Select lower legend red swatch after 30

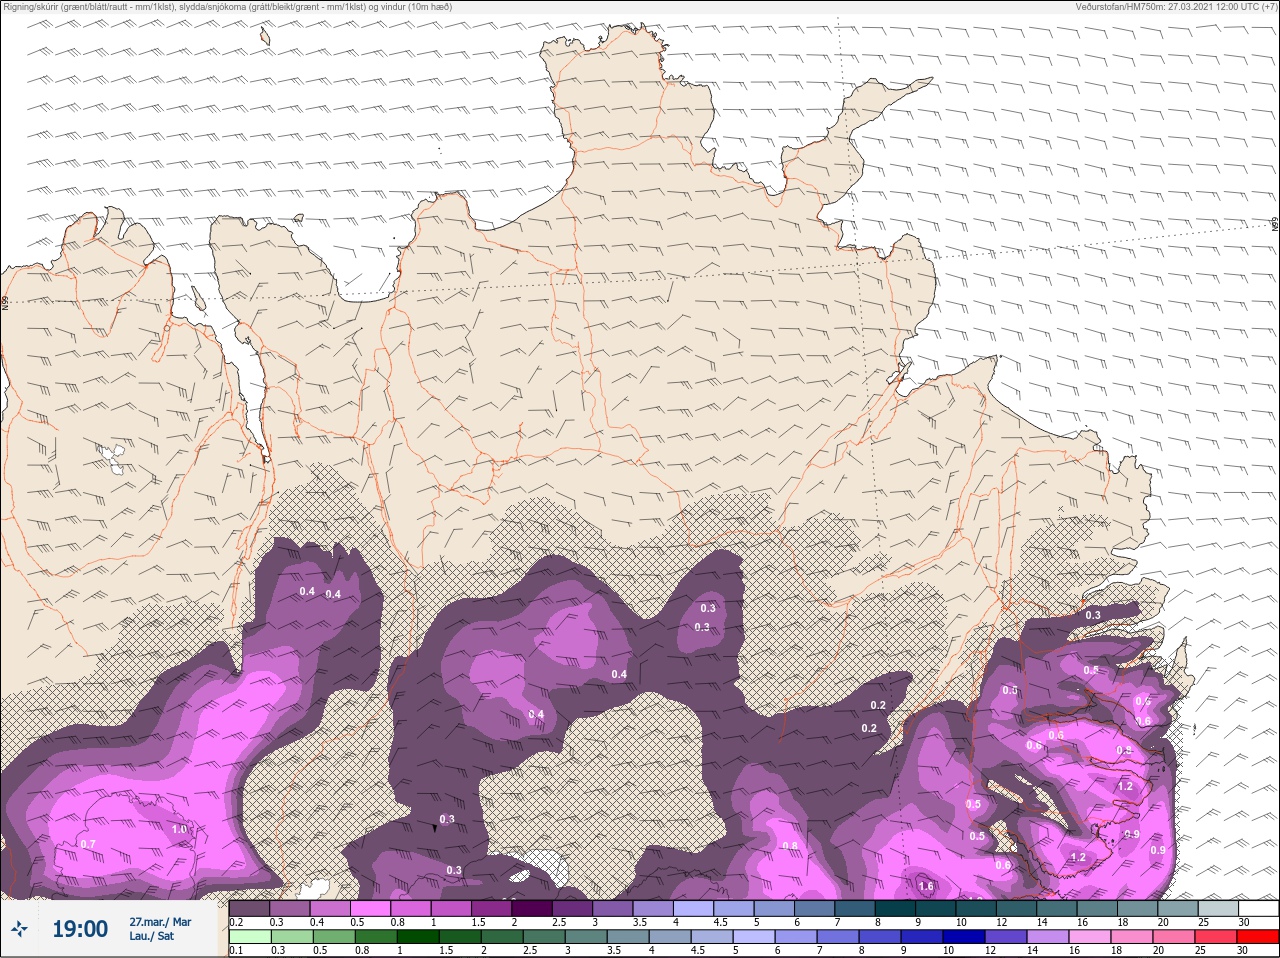click(1258, 937)
